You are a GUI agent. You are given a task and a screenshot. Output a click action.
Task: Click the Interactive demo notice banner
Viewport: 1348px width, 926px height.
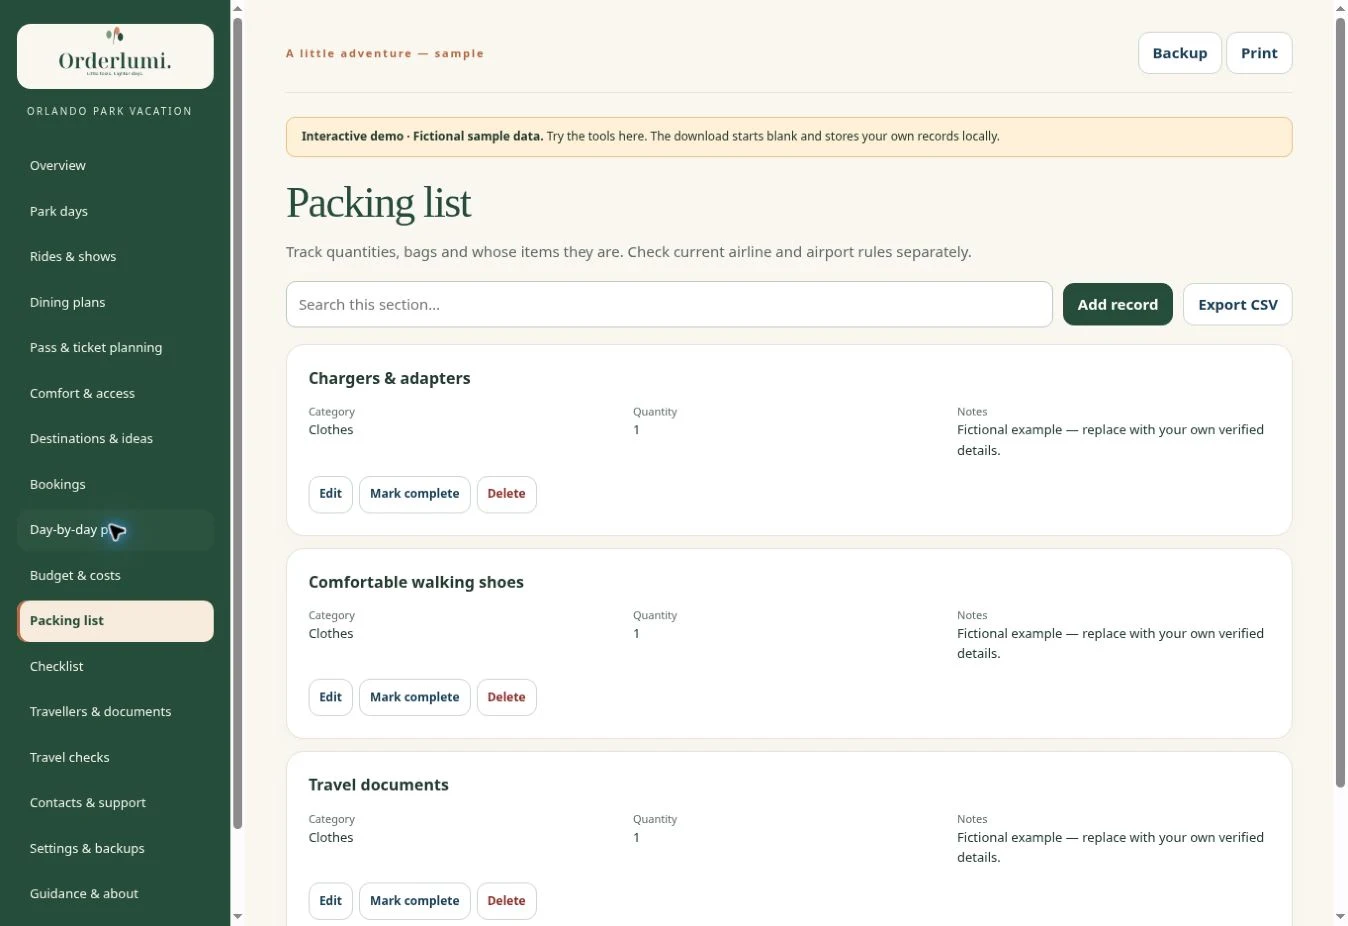coord(789,137)
